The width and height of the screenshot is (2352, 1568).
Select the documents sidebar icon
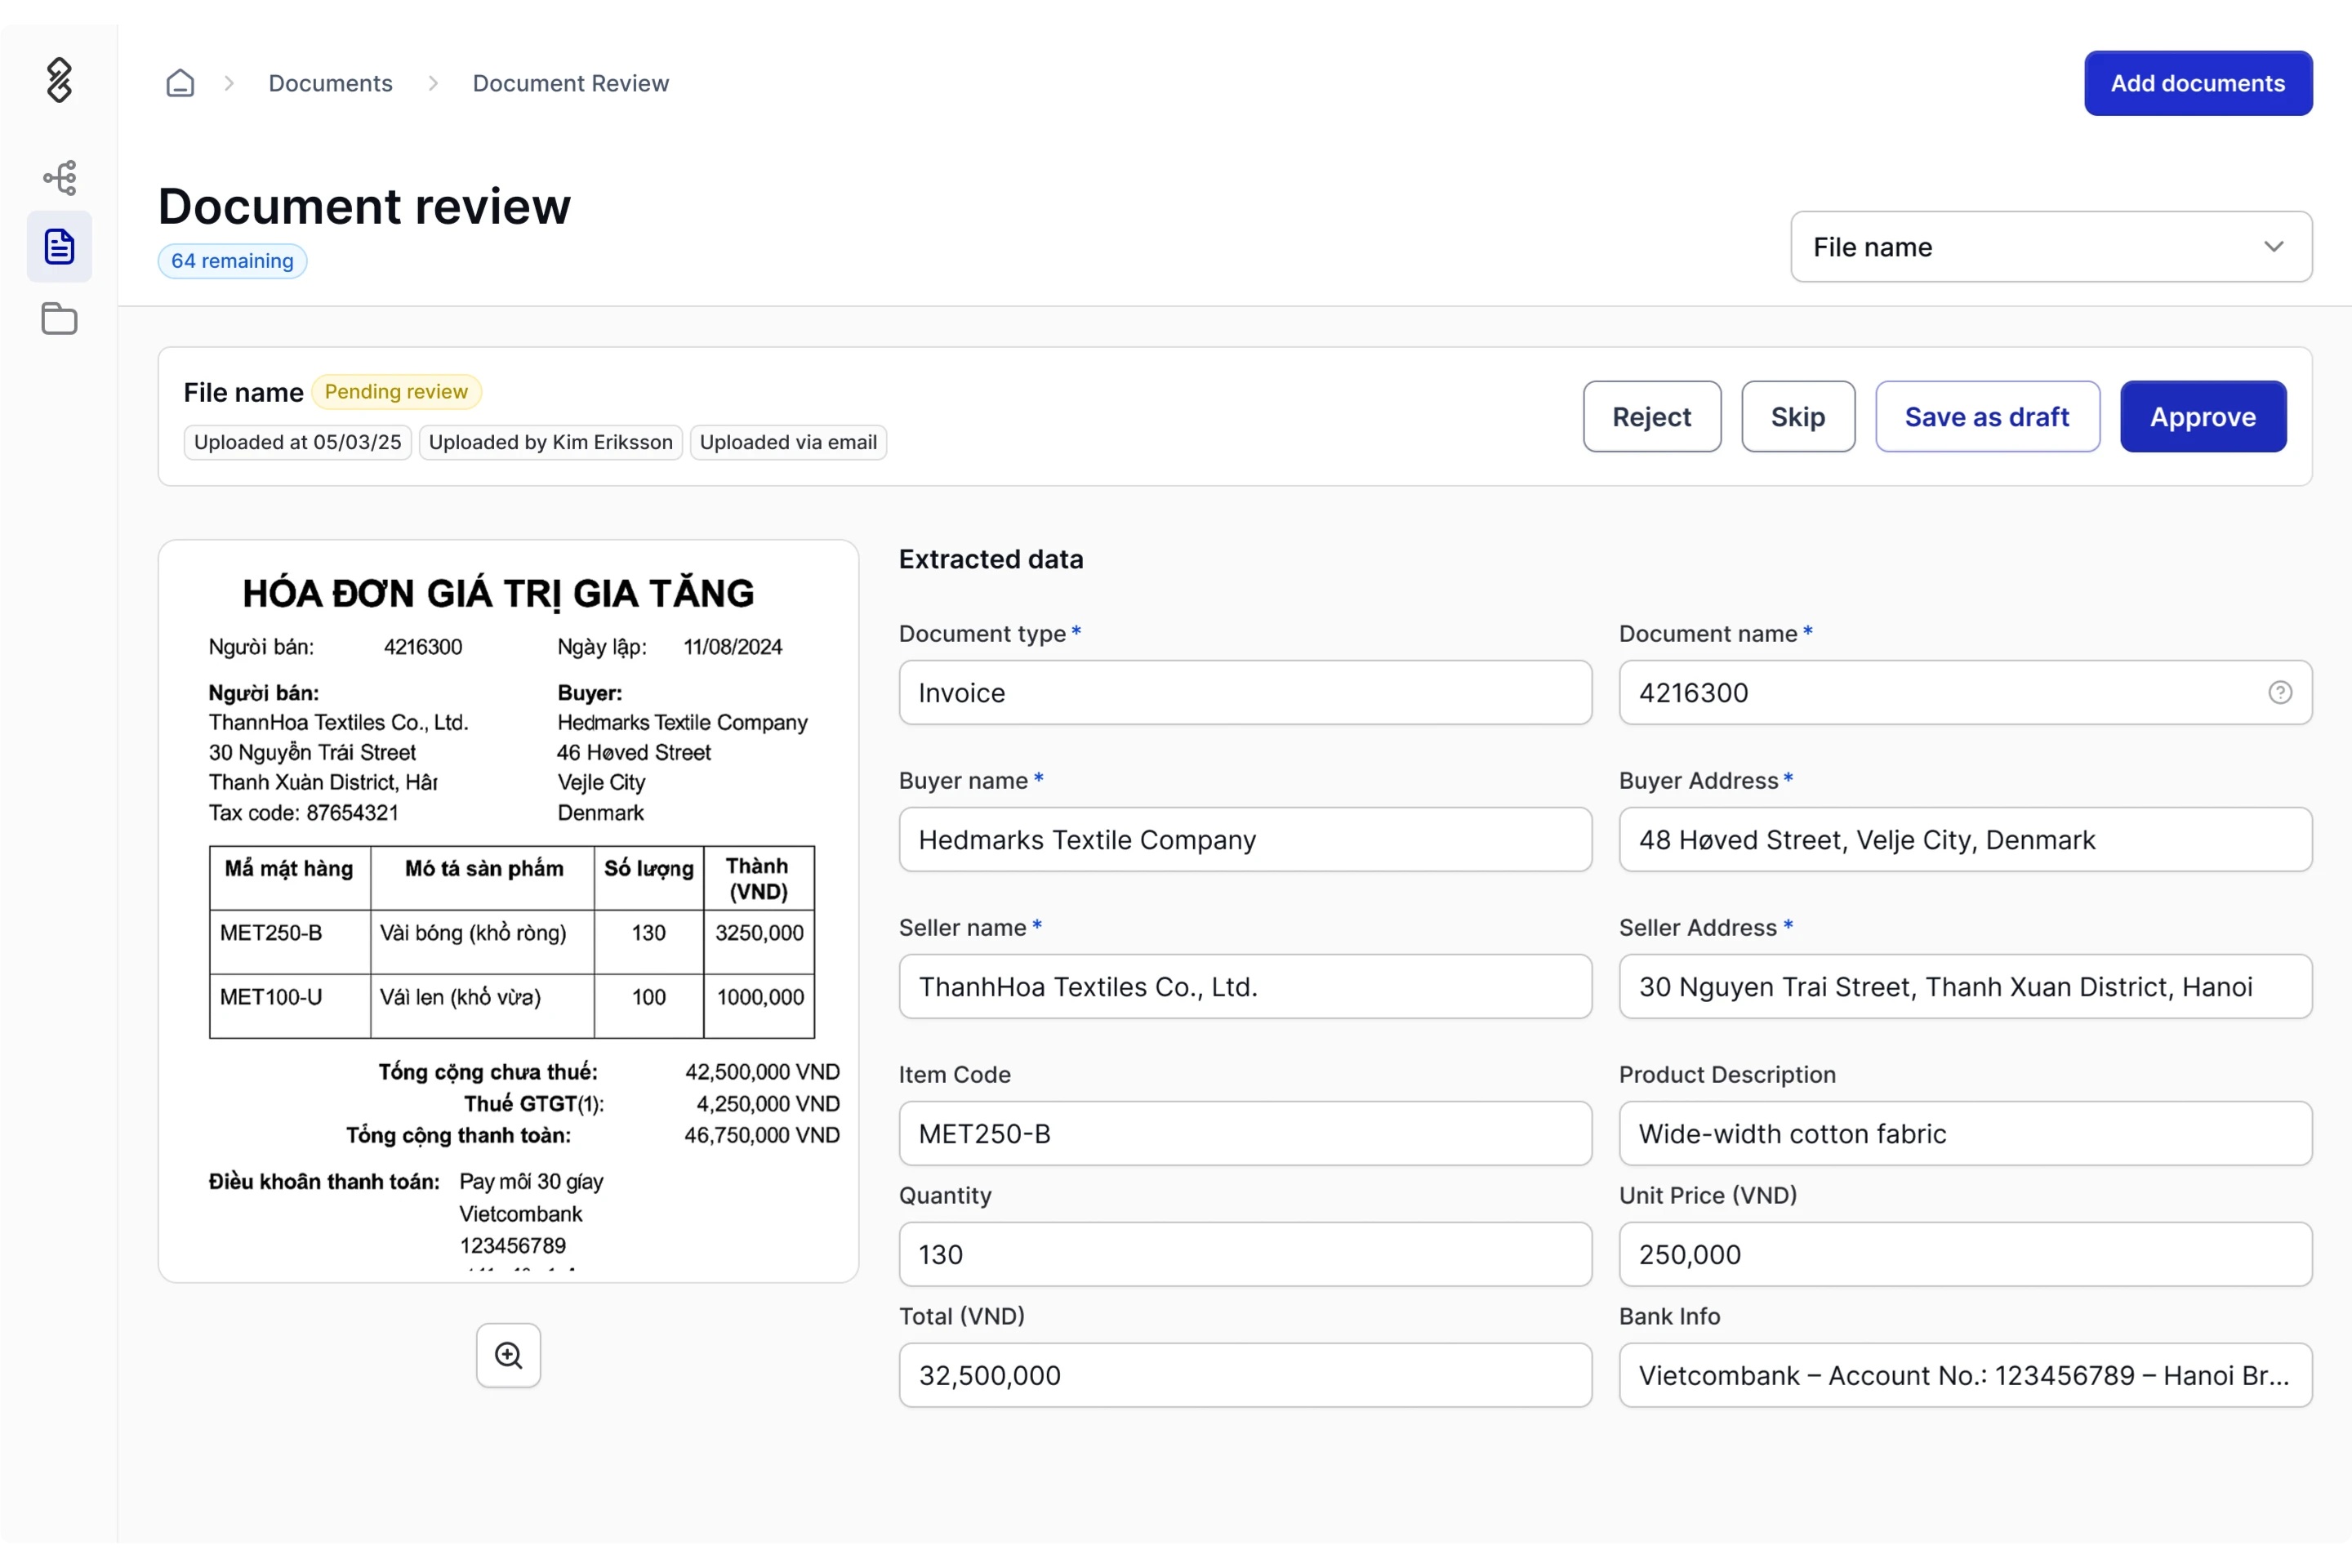59,246
